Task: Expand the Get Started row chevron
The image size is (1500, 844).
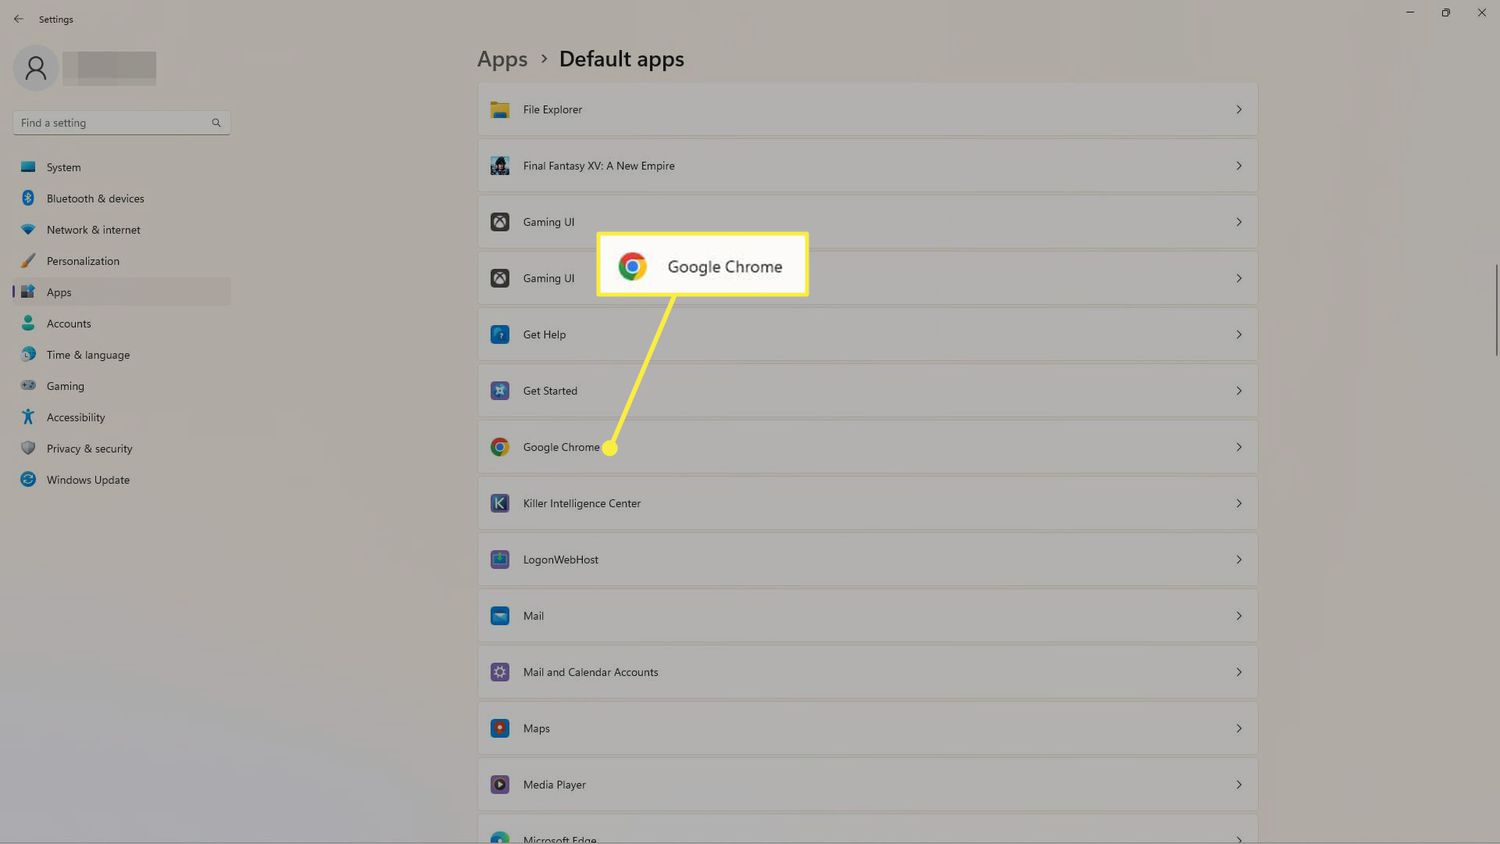Action: [x=1238, y=391]
